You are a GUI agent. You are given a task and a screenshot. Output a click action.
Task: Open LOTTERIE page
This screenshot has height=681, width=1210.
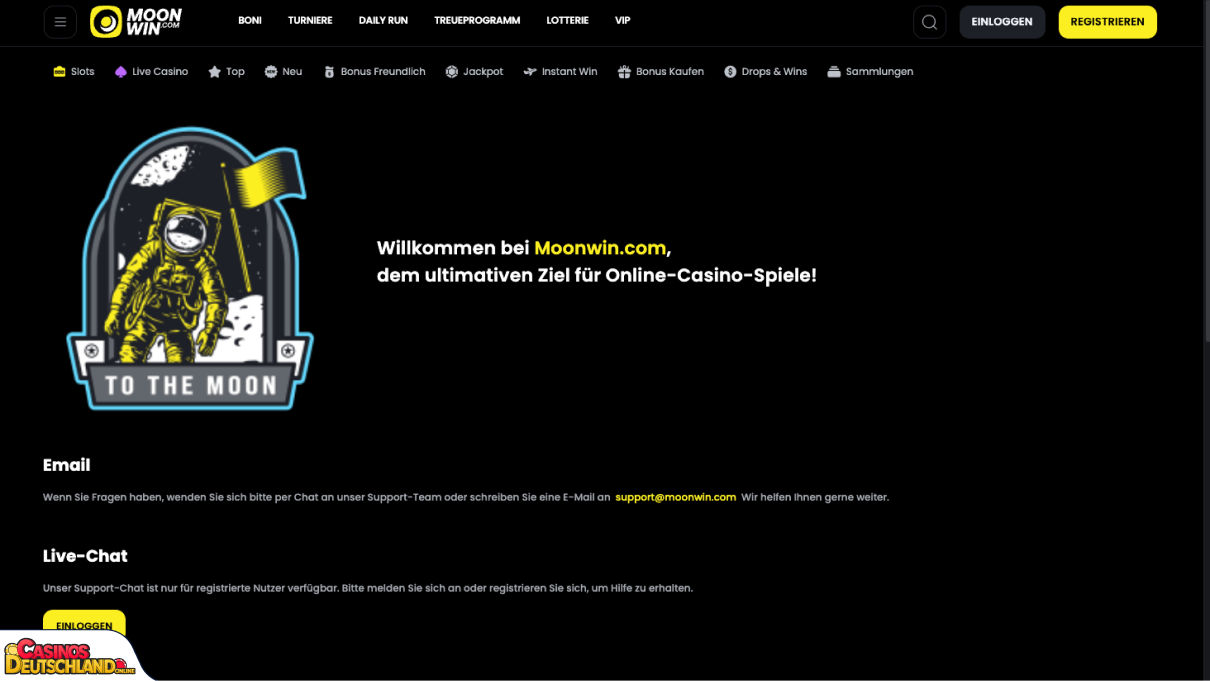click(x=567, y=21)
